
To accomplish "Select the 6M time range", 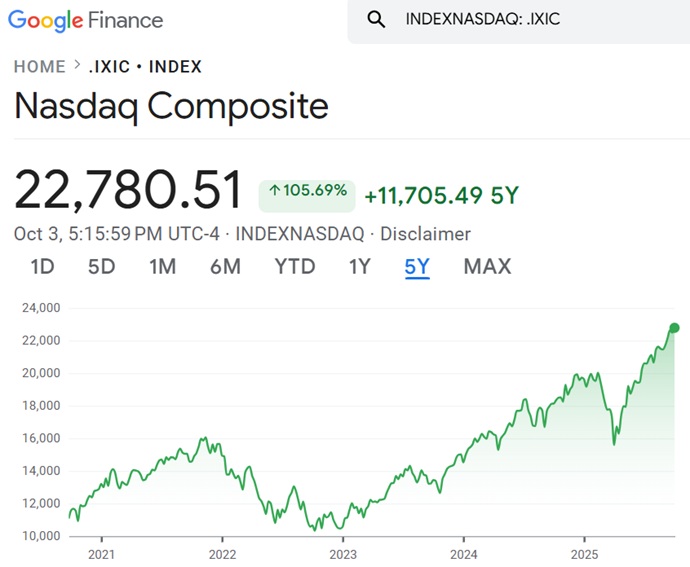I will [x=225, y=266].
